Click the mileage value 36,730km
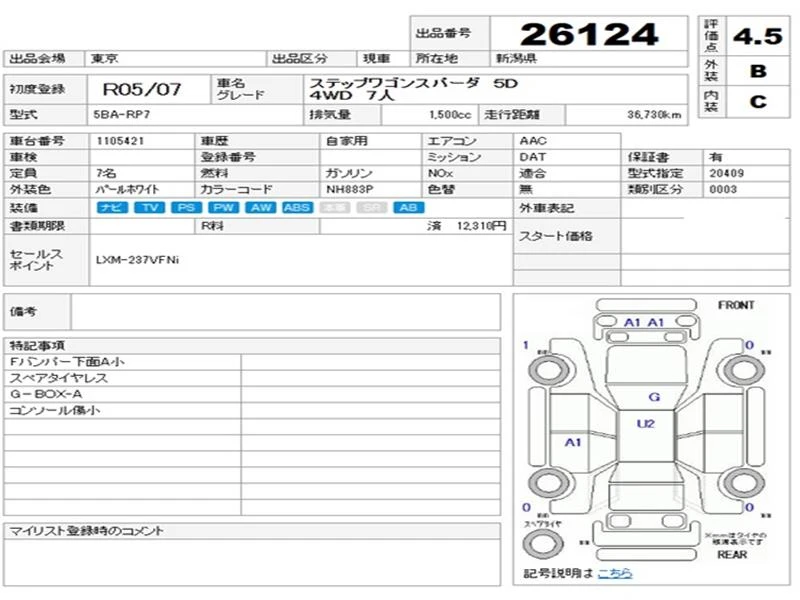Viewport: 800px width, 600px height. tap(654, 115)
